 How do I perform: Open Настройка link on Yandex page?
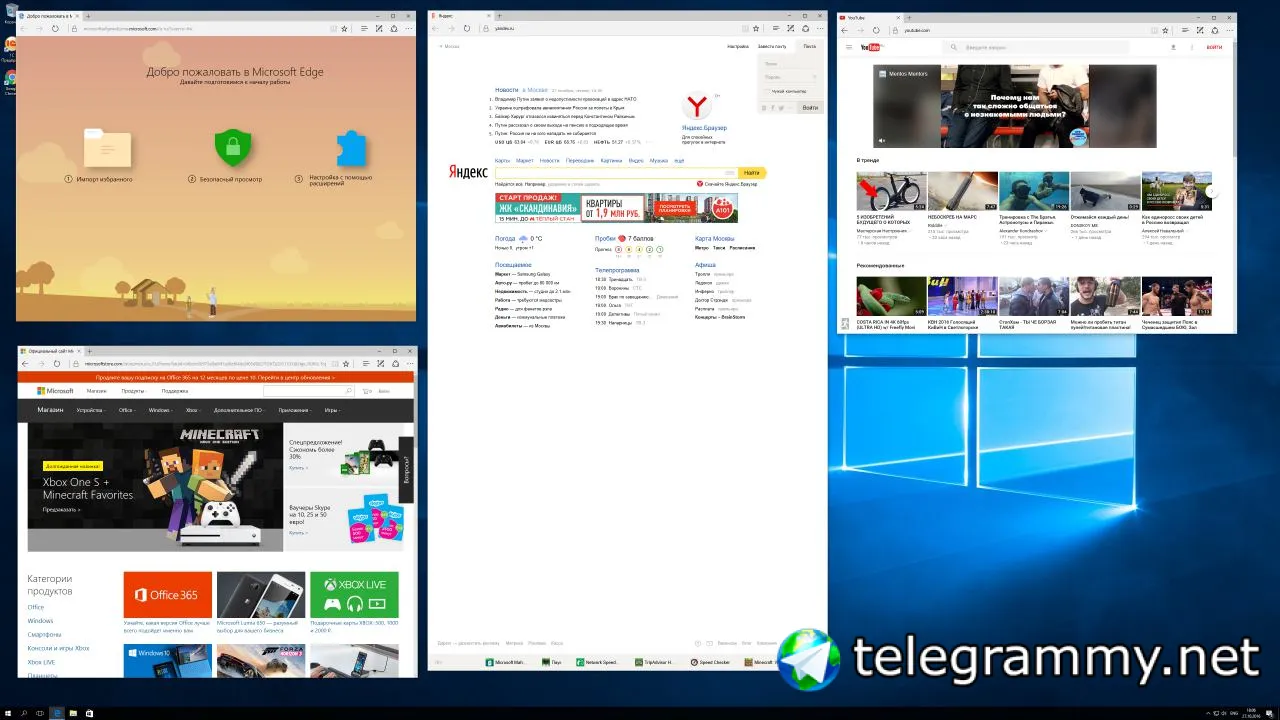[738, 46]
